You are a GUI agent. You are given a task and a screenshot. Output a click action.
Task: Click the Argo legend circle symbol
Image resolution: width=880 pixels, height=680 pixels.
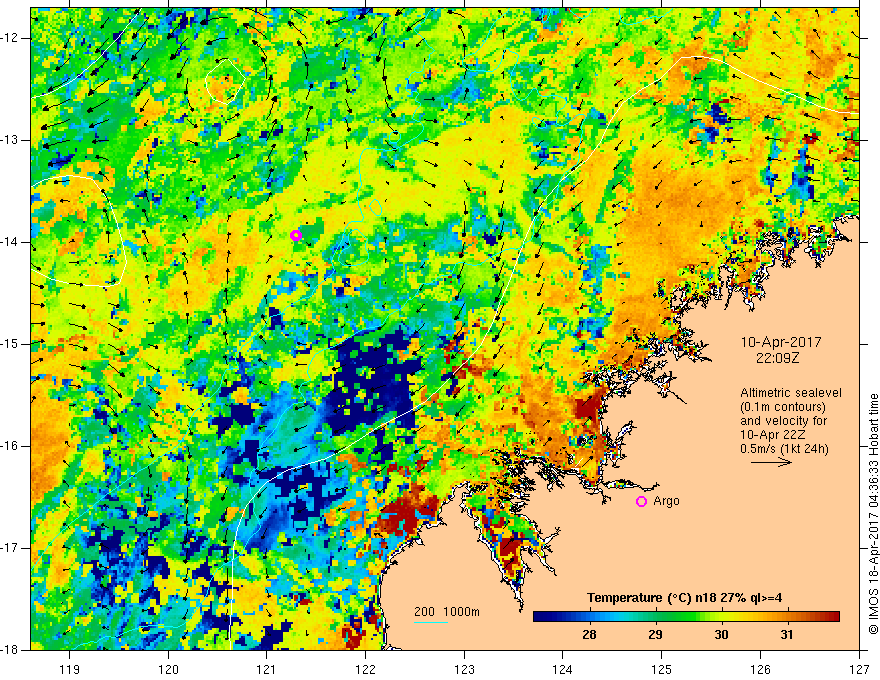point(641,501)
